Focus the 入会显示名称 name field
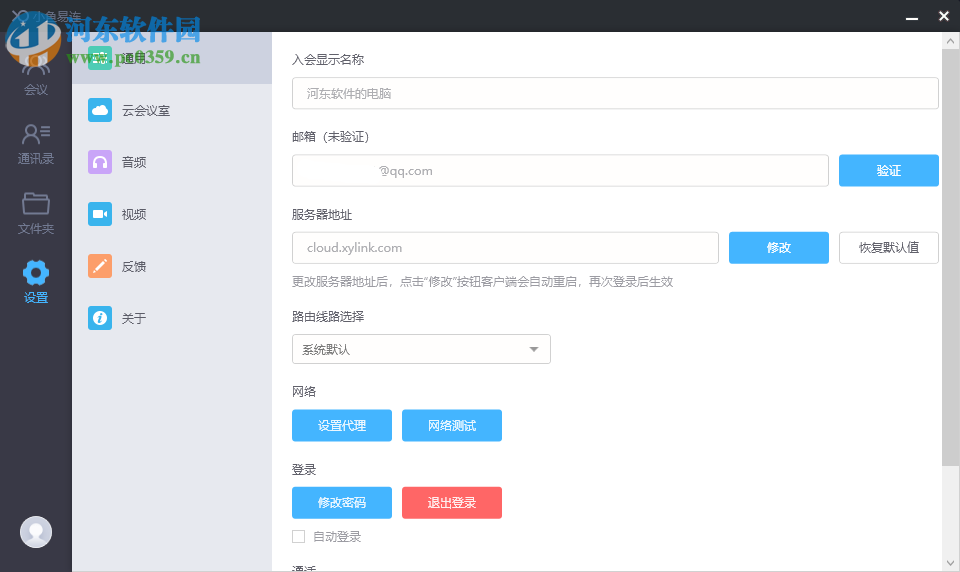The height and width of the screenshot is (572, 960). [x=615, y=93]
